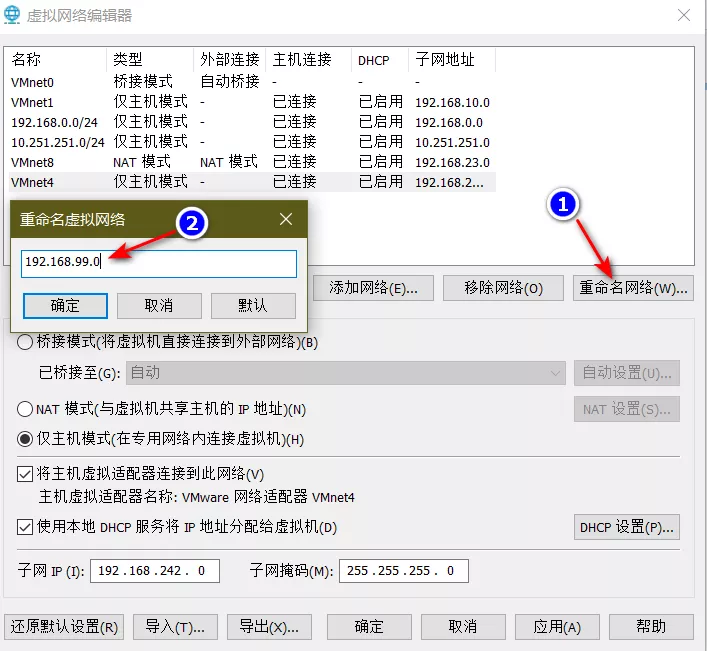
Task: Open the bridged-to adapter dropdown
Action: pos(345,373)
